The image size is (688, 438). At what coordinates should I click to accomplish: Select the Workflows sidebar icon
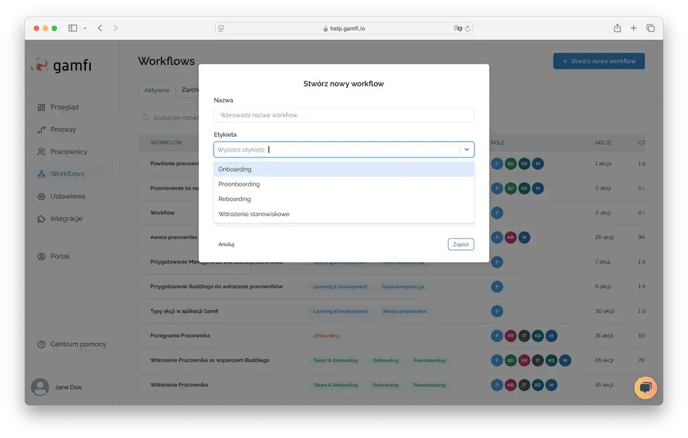[x=41, y=174]
